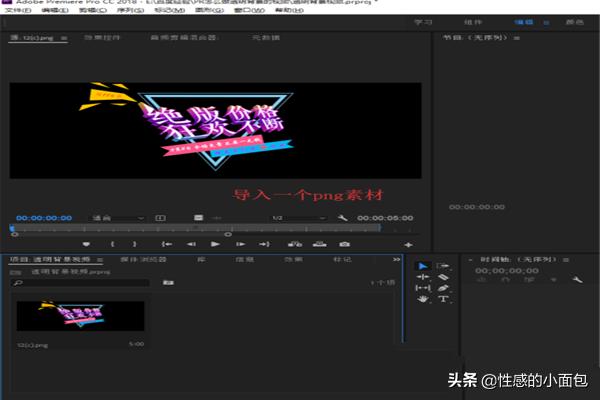The image size is (600, 400).
Task: Select the Type tool
Action: [443, 299]
